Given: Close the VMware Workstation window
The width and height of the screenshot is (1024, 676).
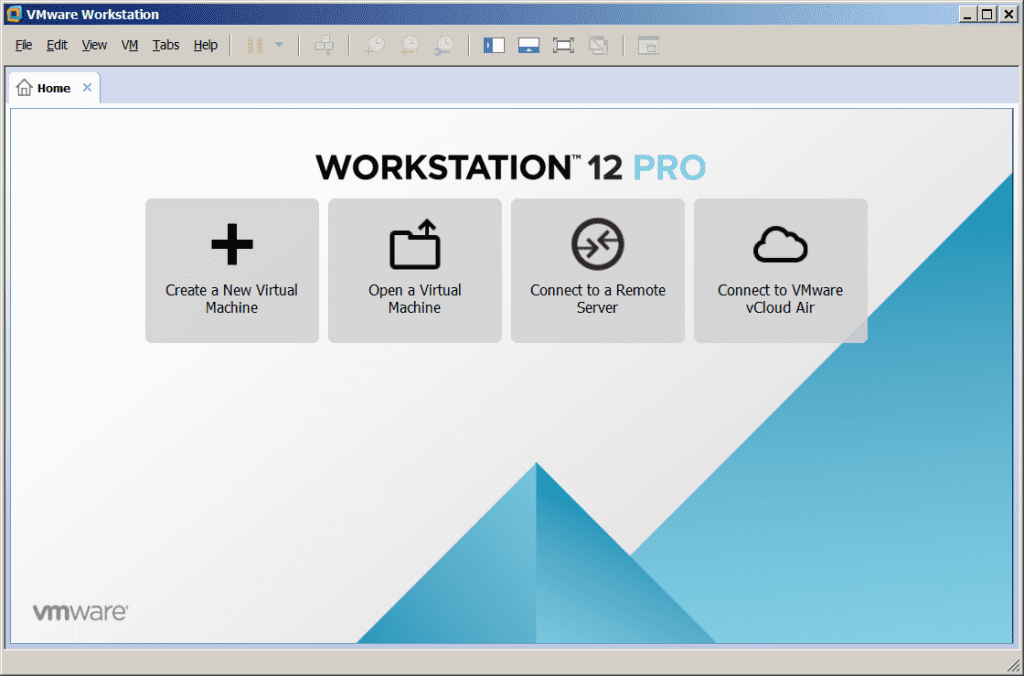Looking at the screenshot, I should coord(1008,14).
